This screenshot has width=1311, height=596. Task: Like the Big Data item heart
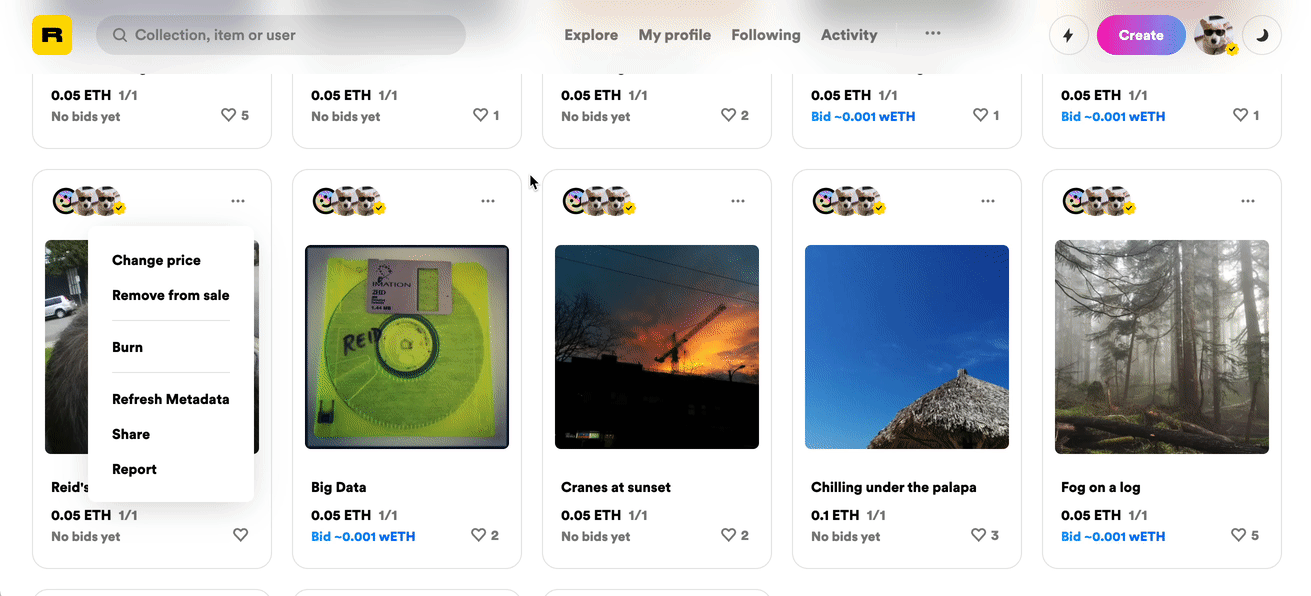point(479,535)
